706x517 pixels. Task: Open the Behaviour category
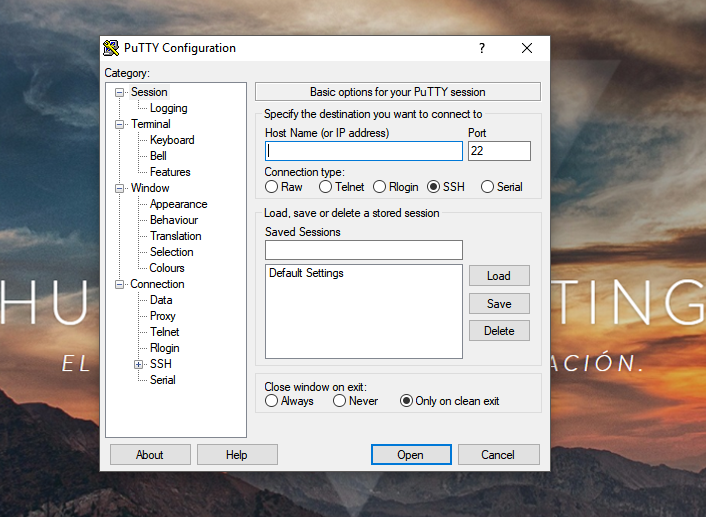pos(174,220)
